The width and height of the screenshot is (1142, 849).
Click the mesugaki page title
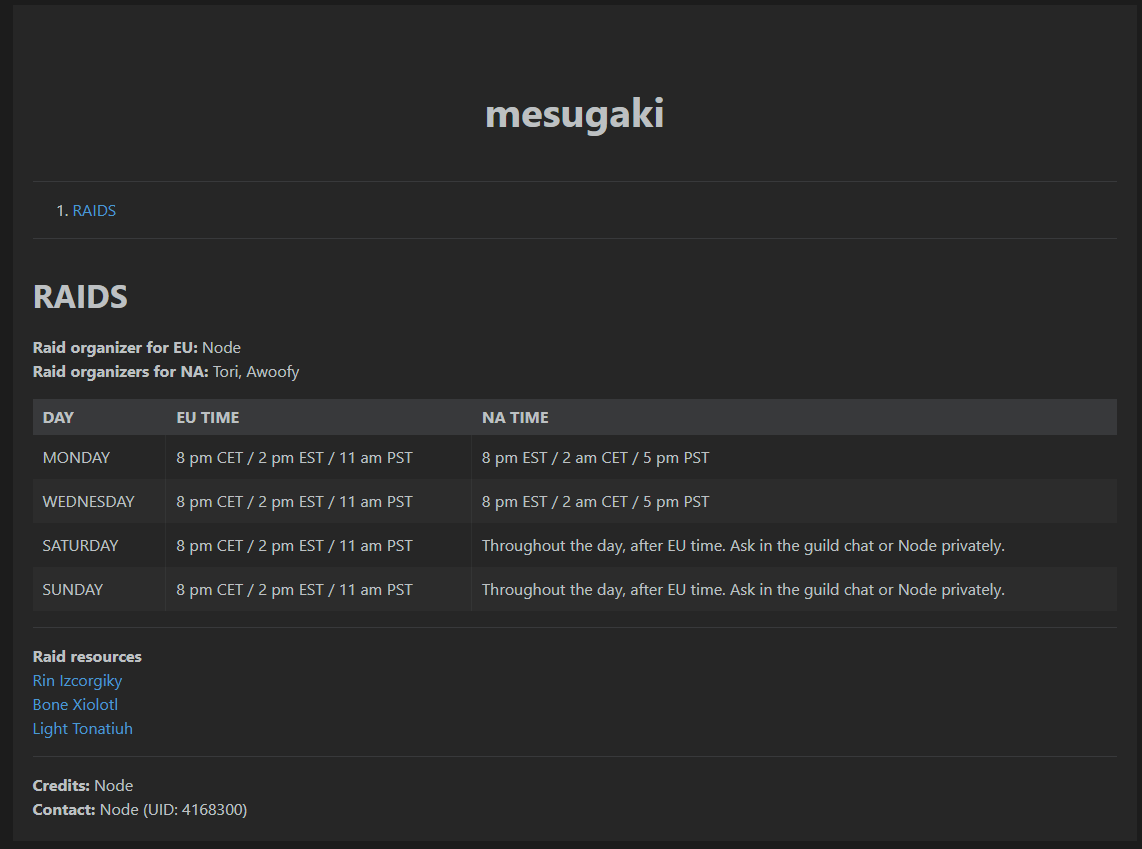tap(575, 114)
